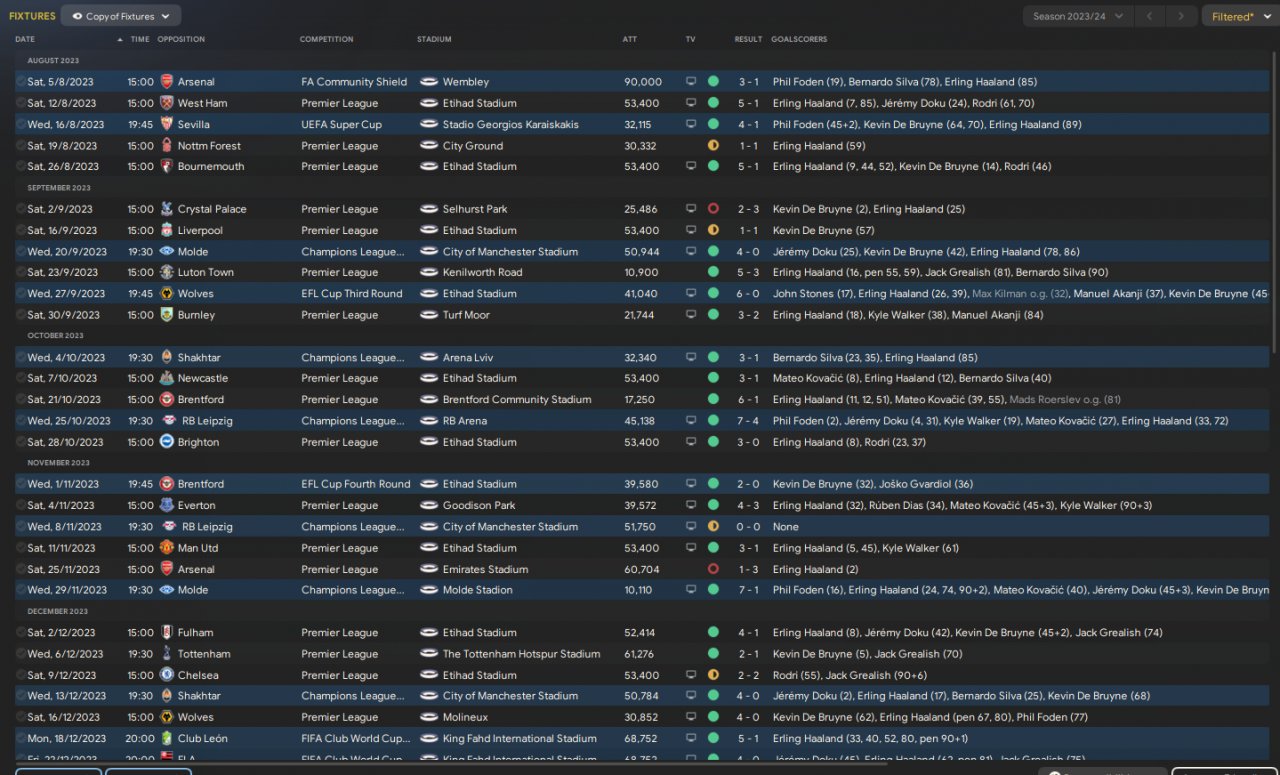Toggle the tick circle beside Sat, 28/10/2023
Image resolution: width=1280 pixels, height=775 pixels.
(x=21, y=442)
